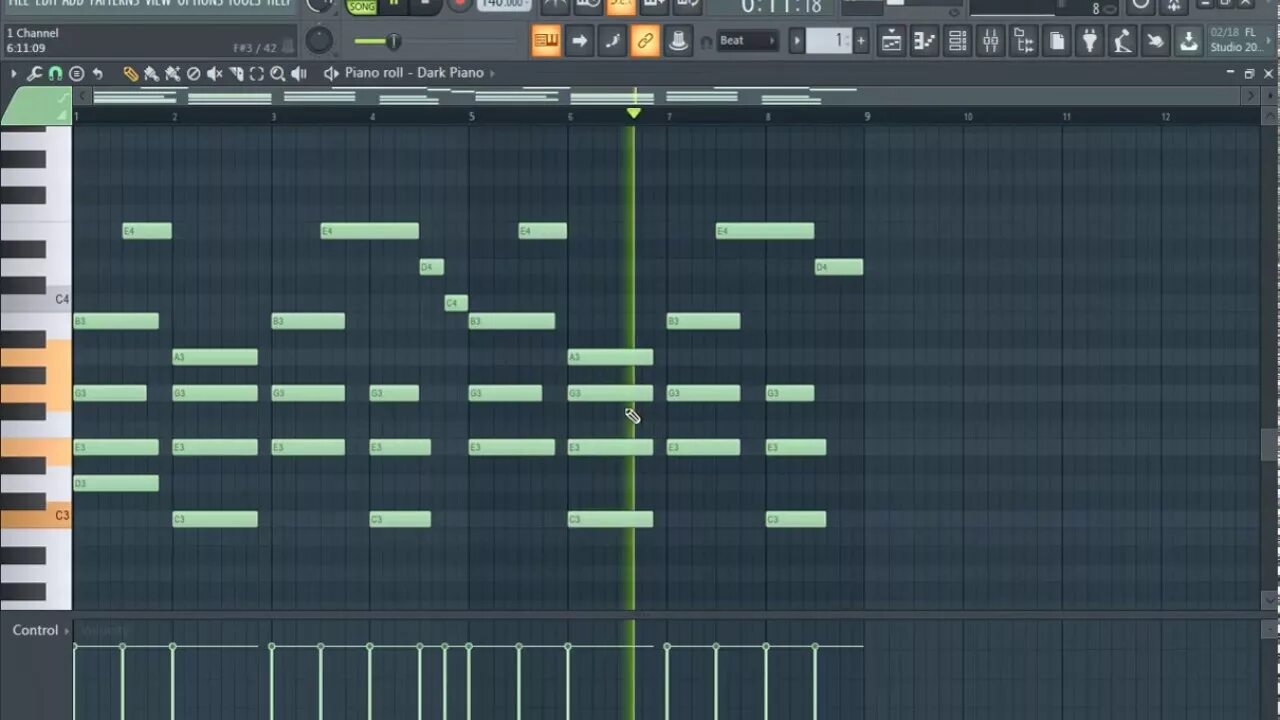Click the main pitch slider handle
This screenshot has width=1280, height=720.
pyautogui.click(x=393, y=41)
